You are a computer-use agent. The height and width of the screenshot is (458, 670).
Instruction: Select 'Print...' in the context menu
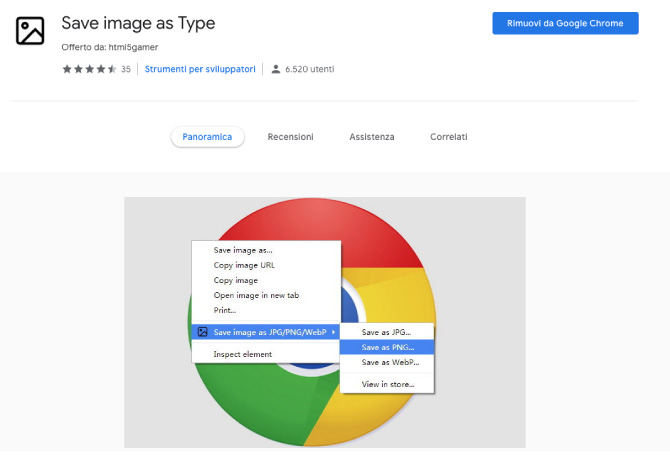(x=266, y=310)
